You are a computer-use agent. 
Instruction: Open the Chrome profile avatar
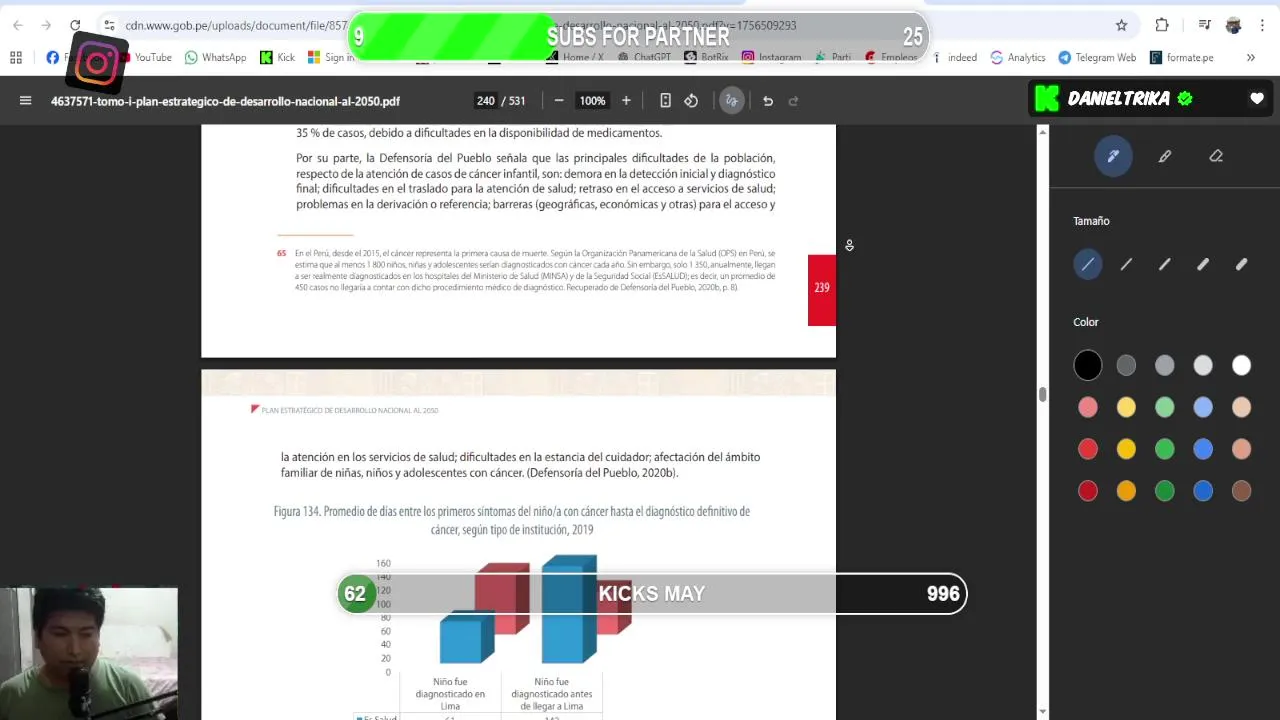point(1234,25)
